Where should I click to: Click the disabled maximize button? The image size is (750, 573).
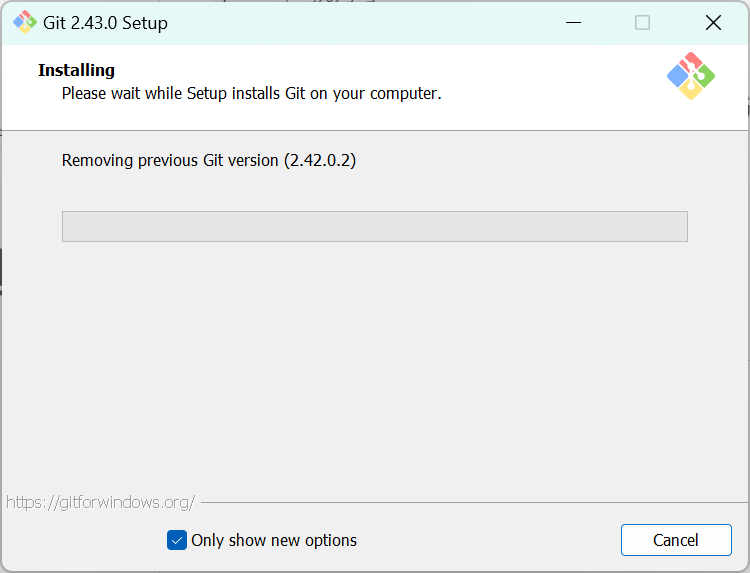pos(642,22)
